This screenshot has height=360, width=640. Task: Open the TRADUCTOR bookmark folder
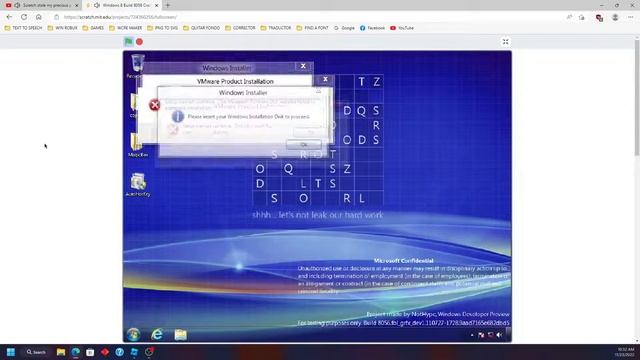(x=276, y=28)
